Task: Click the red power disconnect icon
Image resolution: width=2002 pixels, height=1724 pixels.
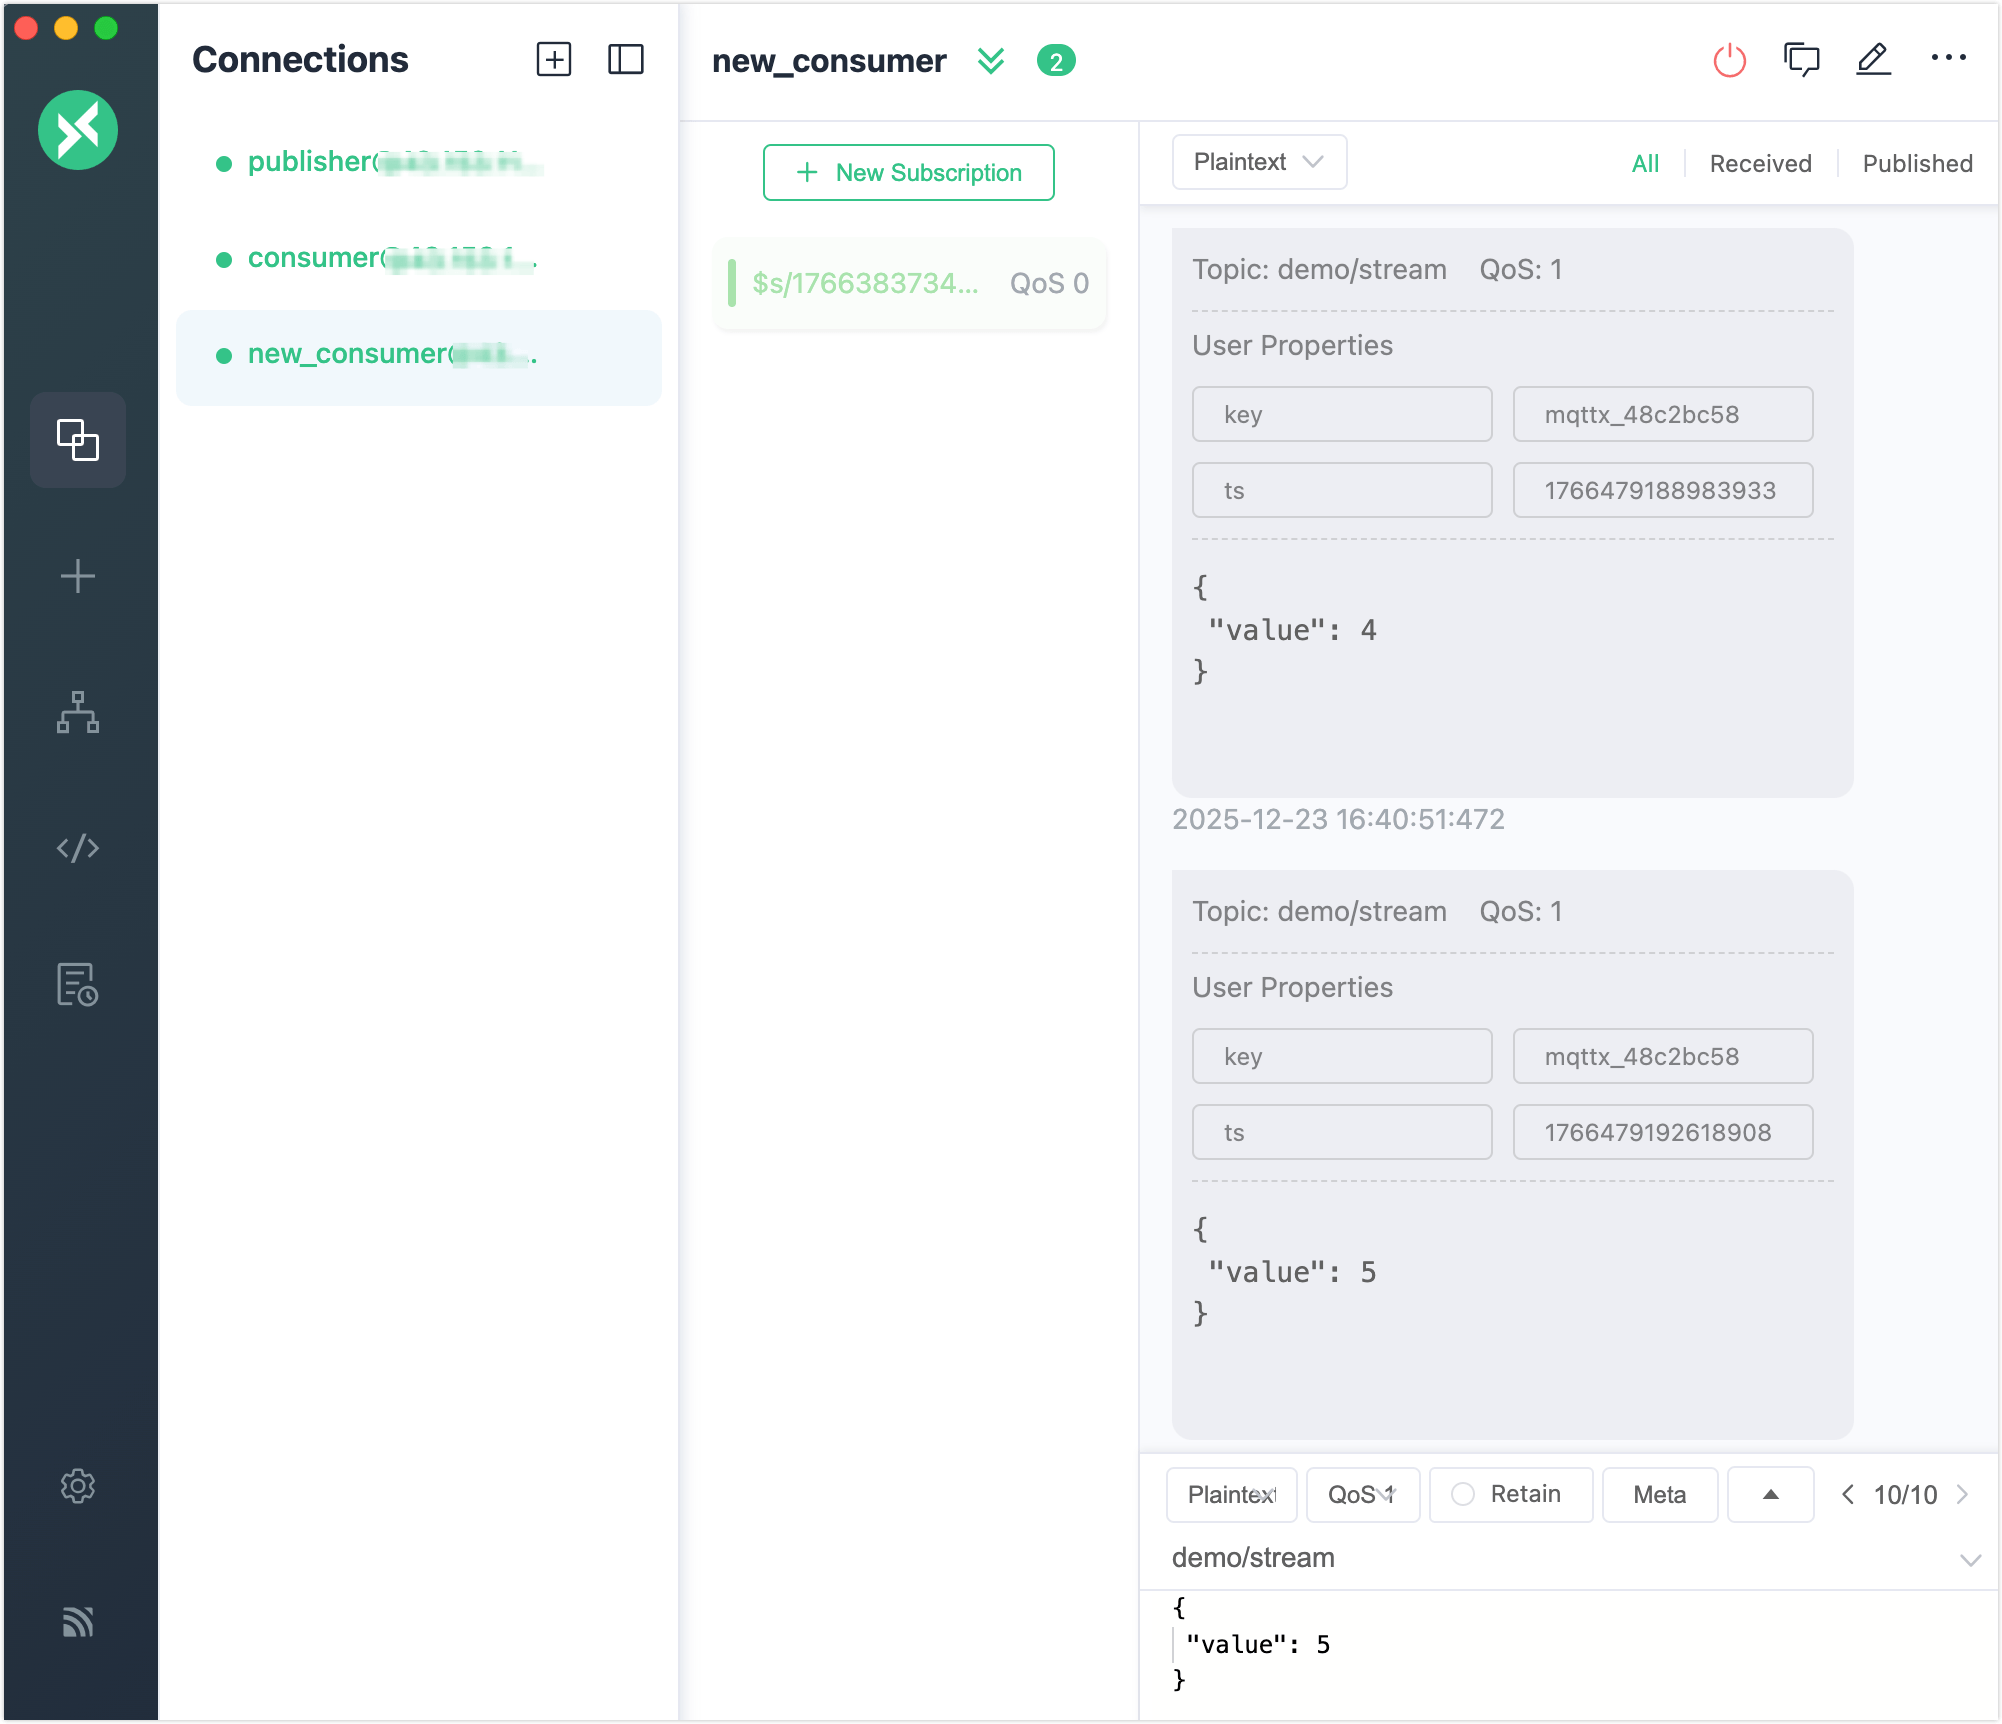Action: point(1729,60)
